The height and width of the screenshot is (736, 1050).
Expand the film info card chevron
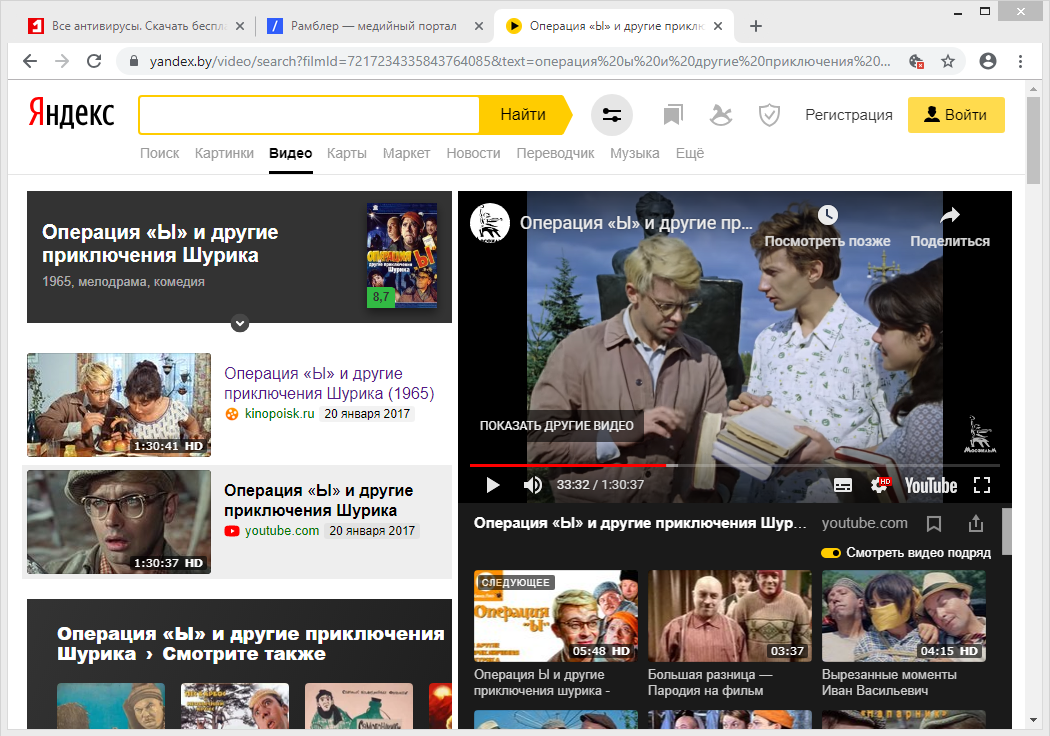(x=240, y=323)
